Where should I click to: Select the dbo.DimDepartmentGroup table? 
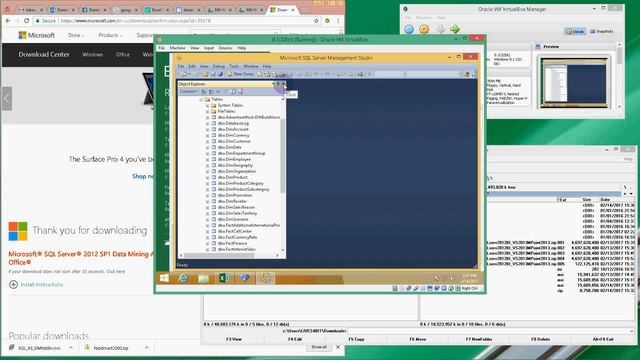click(241, 153)
